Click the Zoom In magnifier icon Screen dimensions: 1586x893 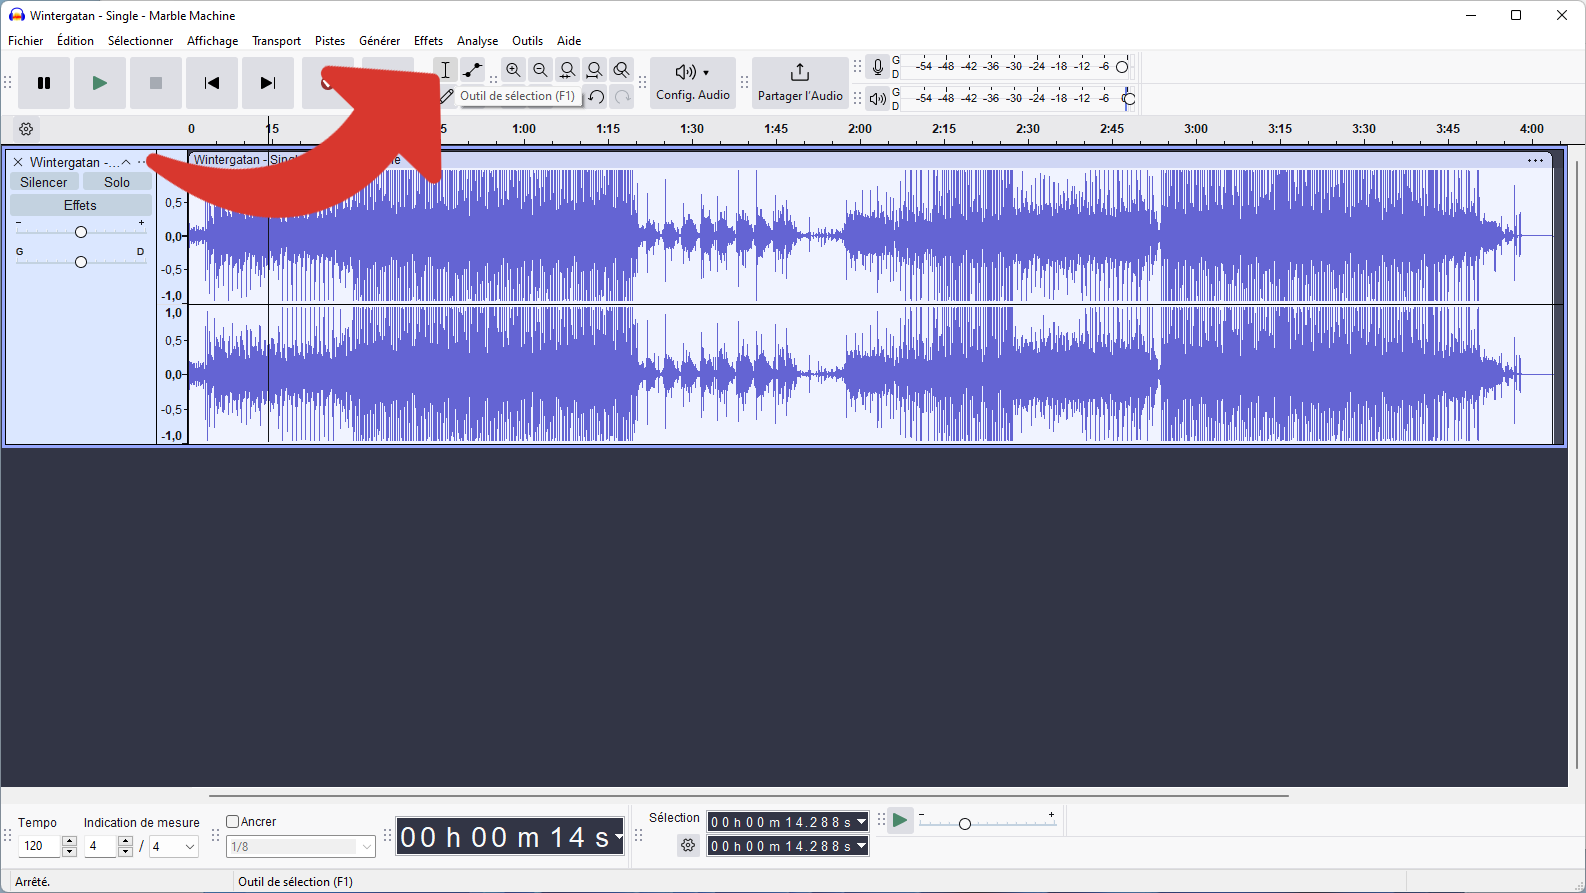513,70
